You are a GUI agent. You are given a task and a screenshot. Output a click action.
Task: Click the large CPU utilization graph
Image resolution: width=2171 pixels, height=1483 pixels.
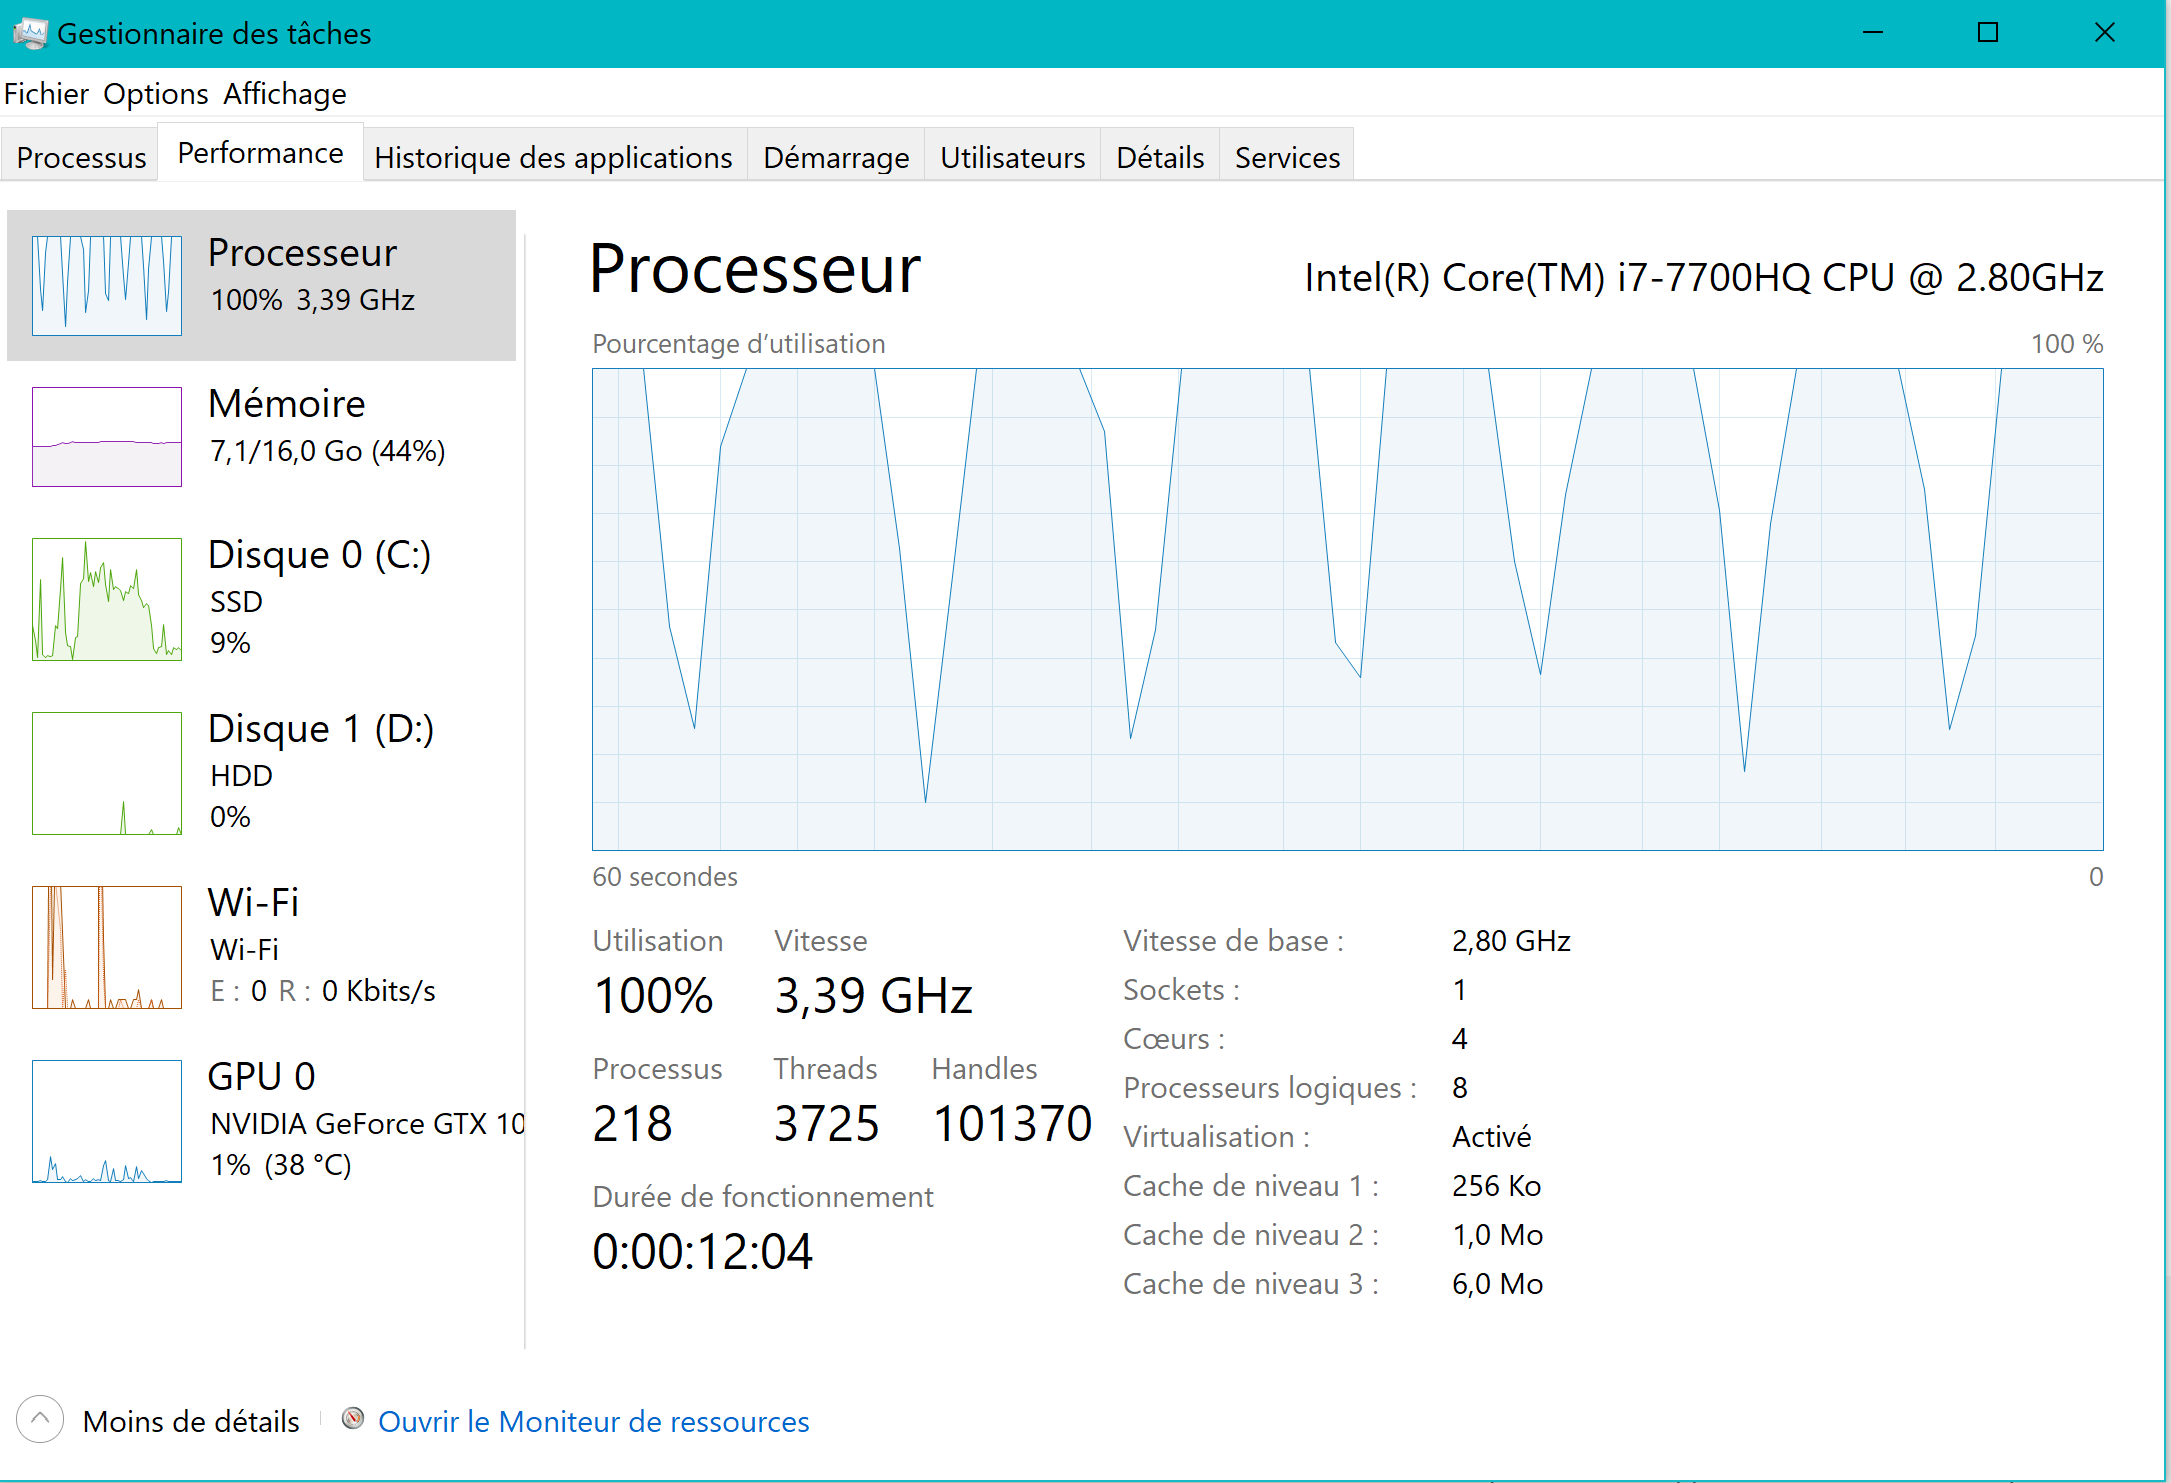(1347, 610)
